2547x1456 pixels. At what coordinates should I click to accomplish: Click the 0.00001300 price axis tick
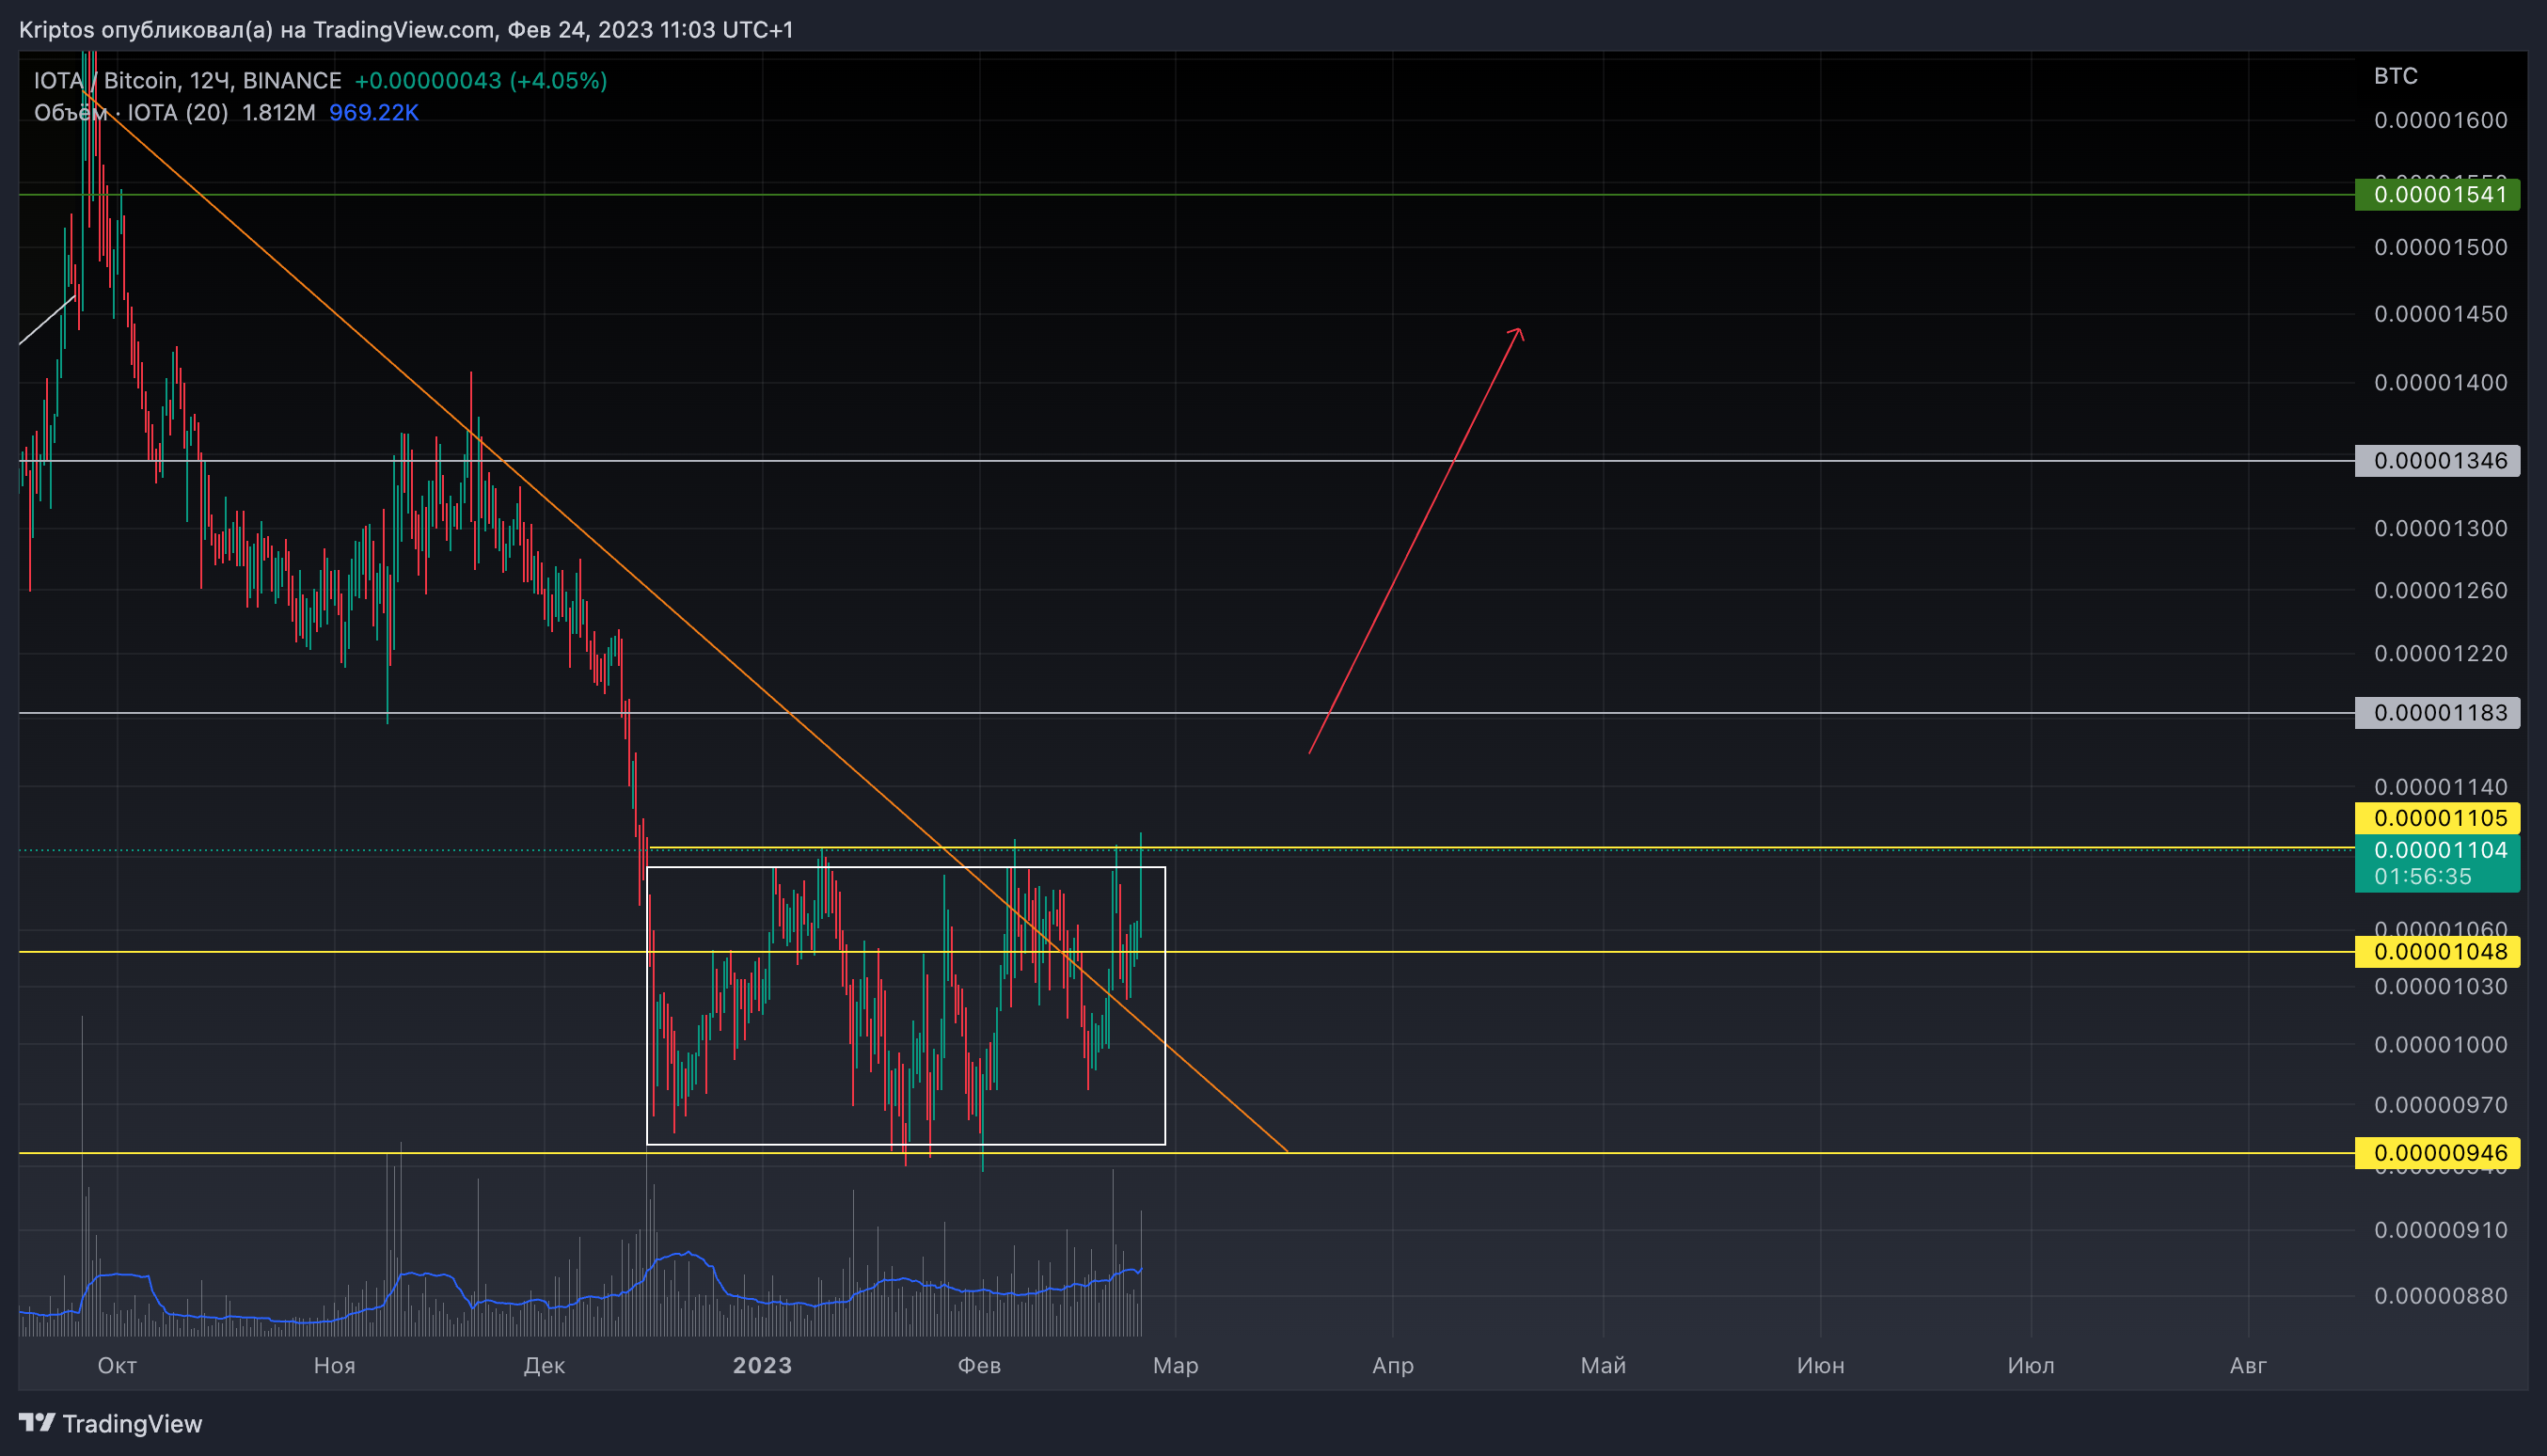click(x=2440, y=528)
